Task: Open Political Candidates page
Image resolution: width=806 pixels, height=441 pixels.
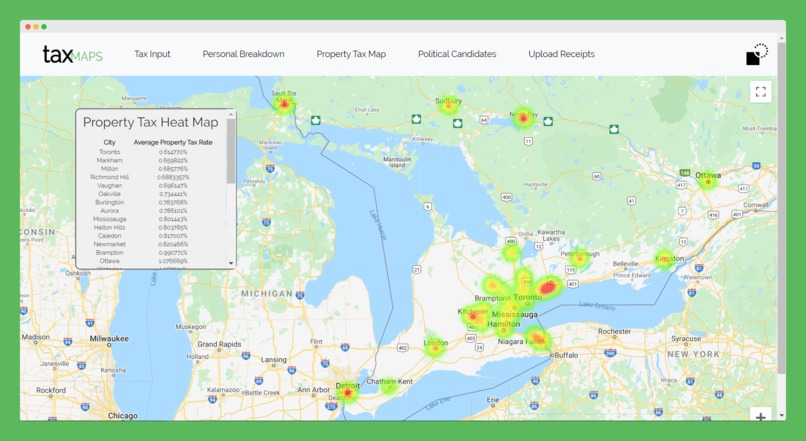Action: point(457,54)
